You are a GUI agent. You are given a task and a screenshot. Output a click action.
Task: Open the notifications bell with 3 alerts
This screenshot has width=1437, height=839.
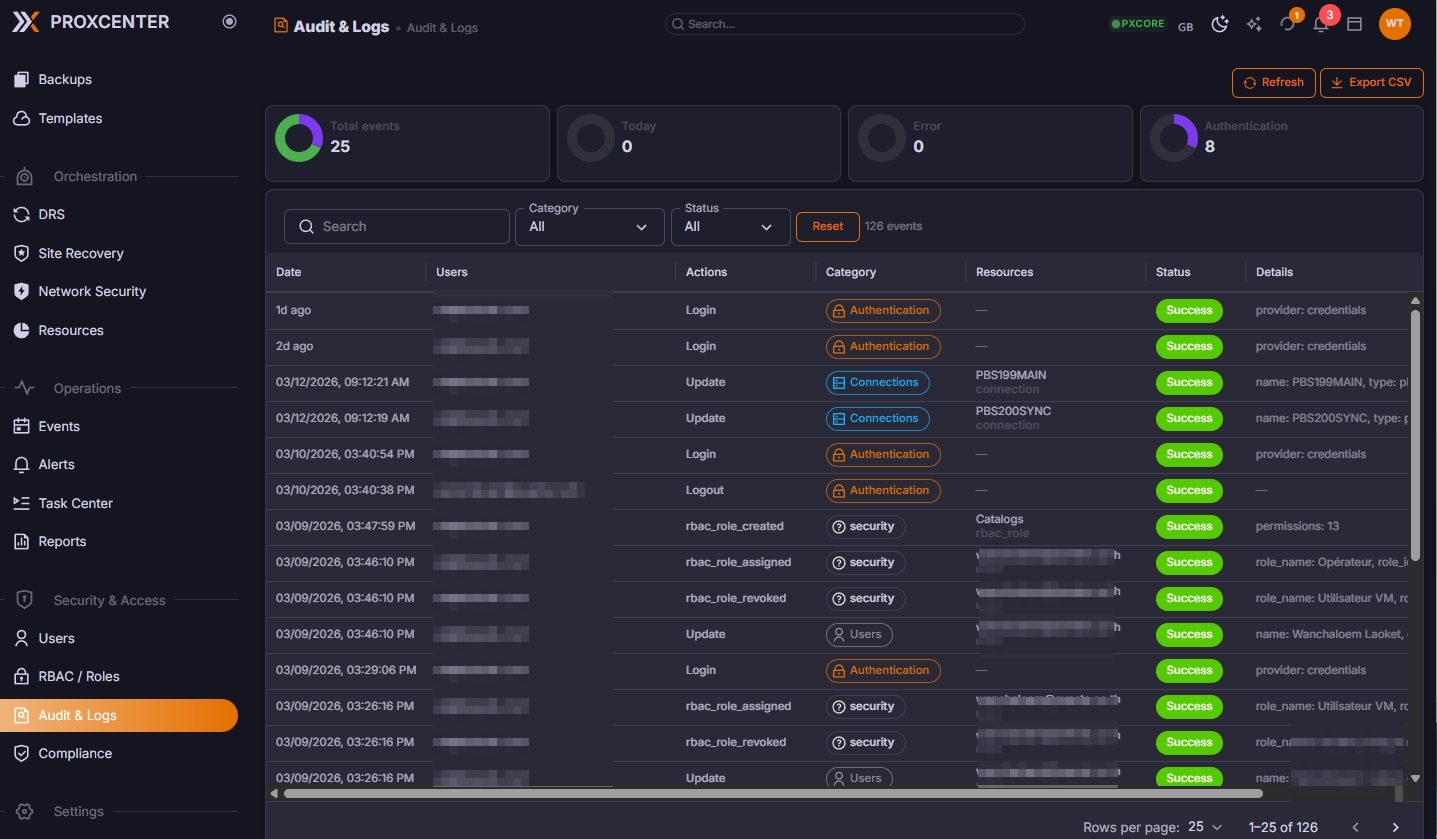coord(1321,24)
